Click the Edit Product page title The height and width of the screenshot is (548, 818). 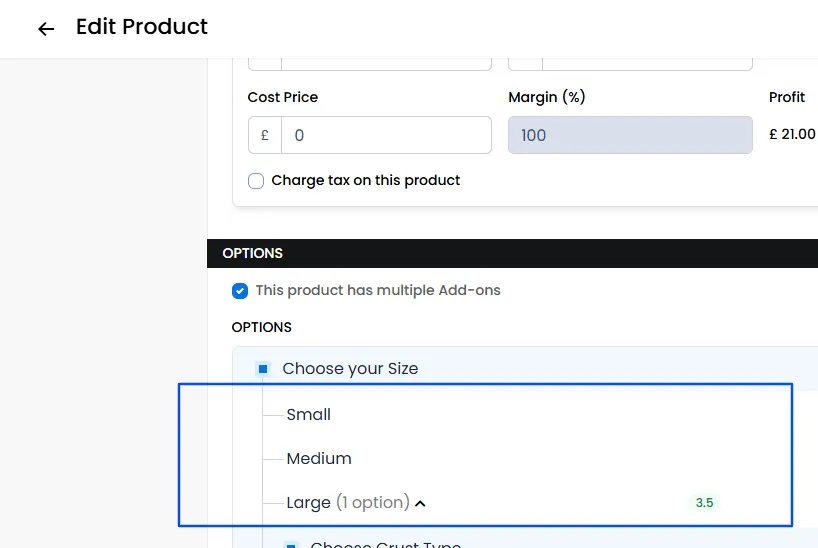141,27
